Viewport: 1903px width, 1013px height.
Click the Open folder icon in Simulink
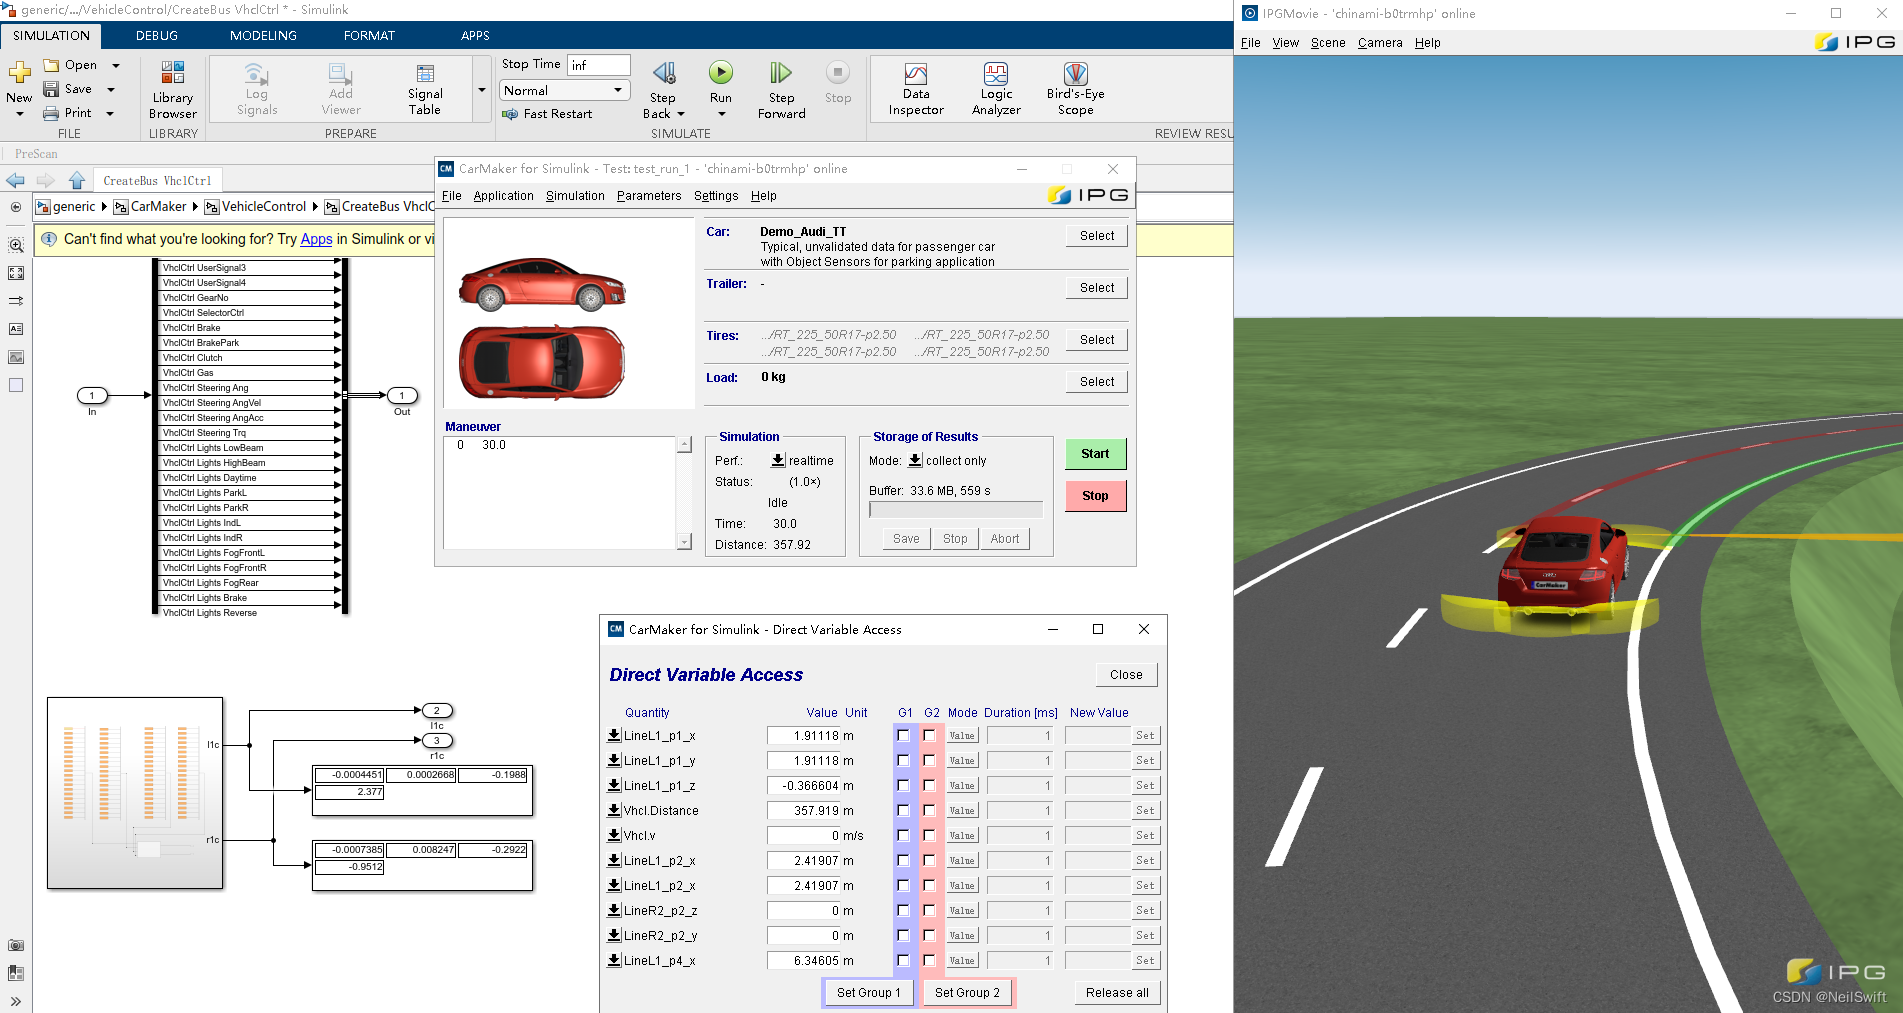[x=51, y=65]
